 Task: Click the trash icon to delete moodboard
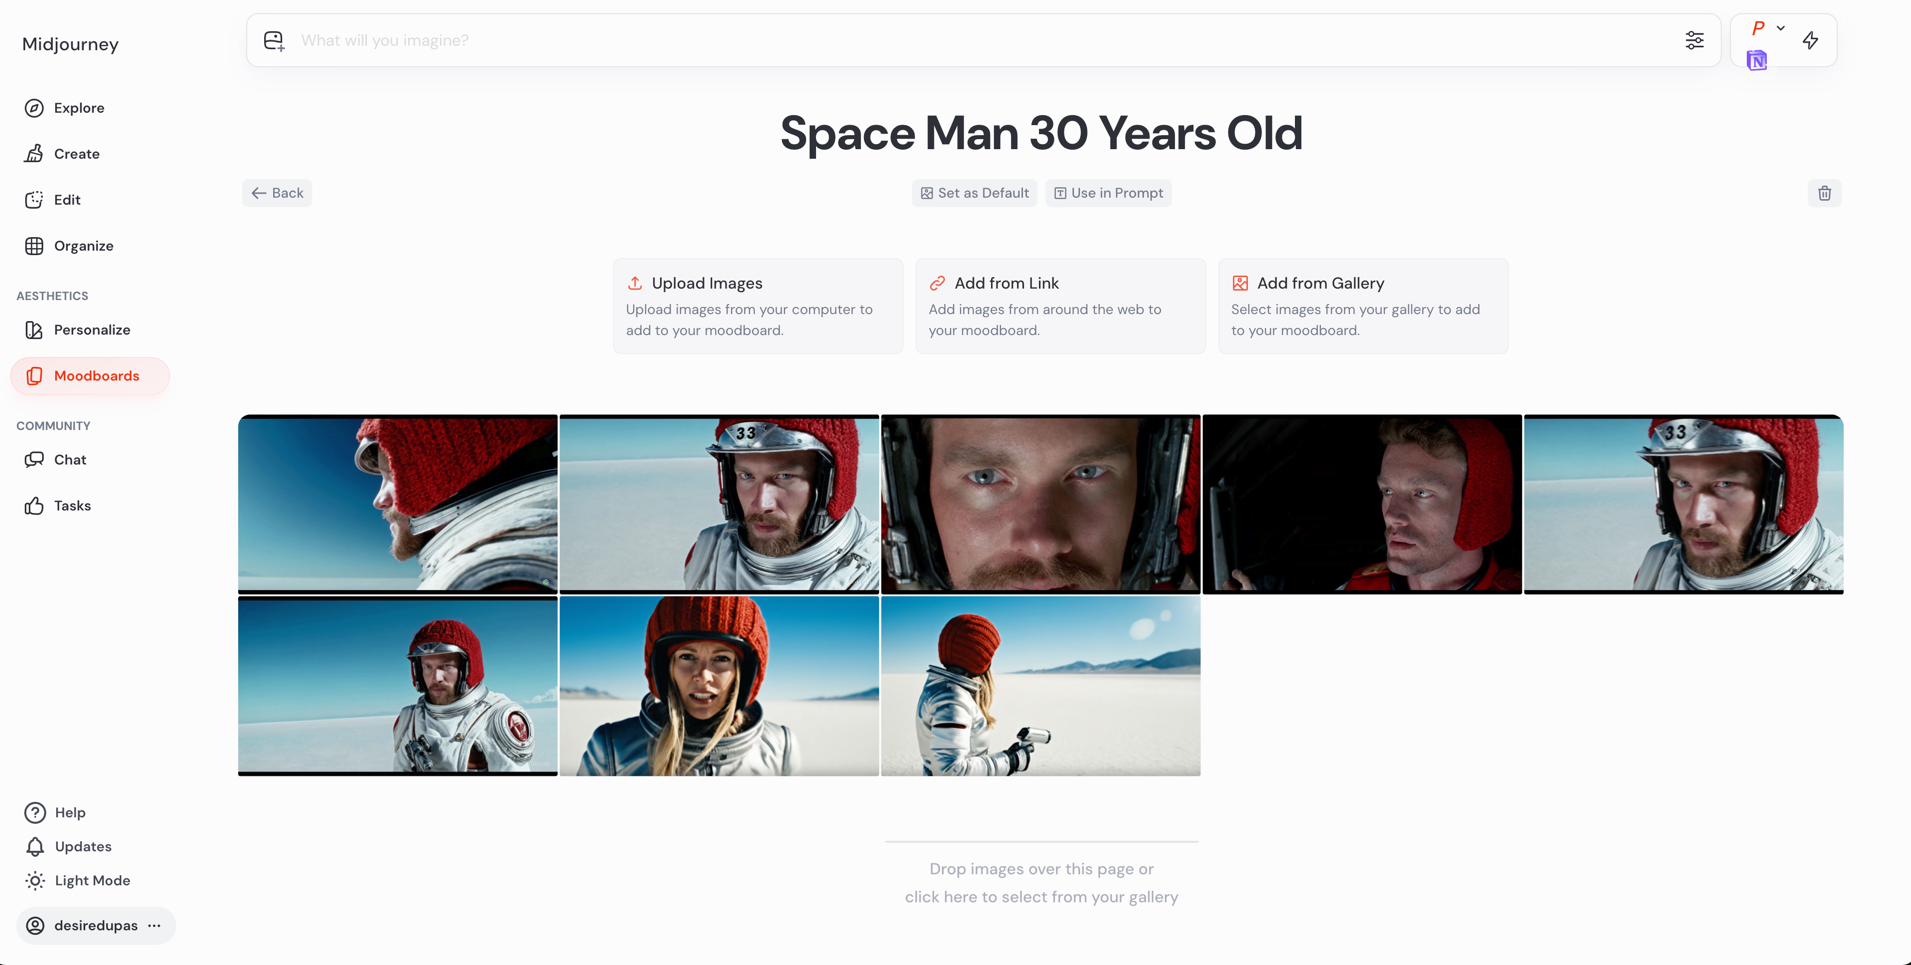coord(1824,193)
